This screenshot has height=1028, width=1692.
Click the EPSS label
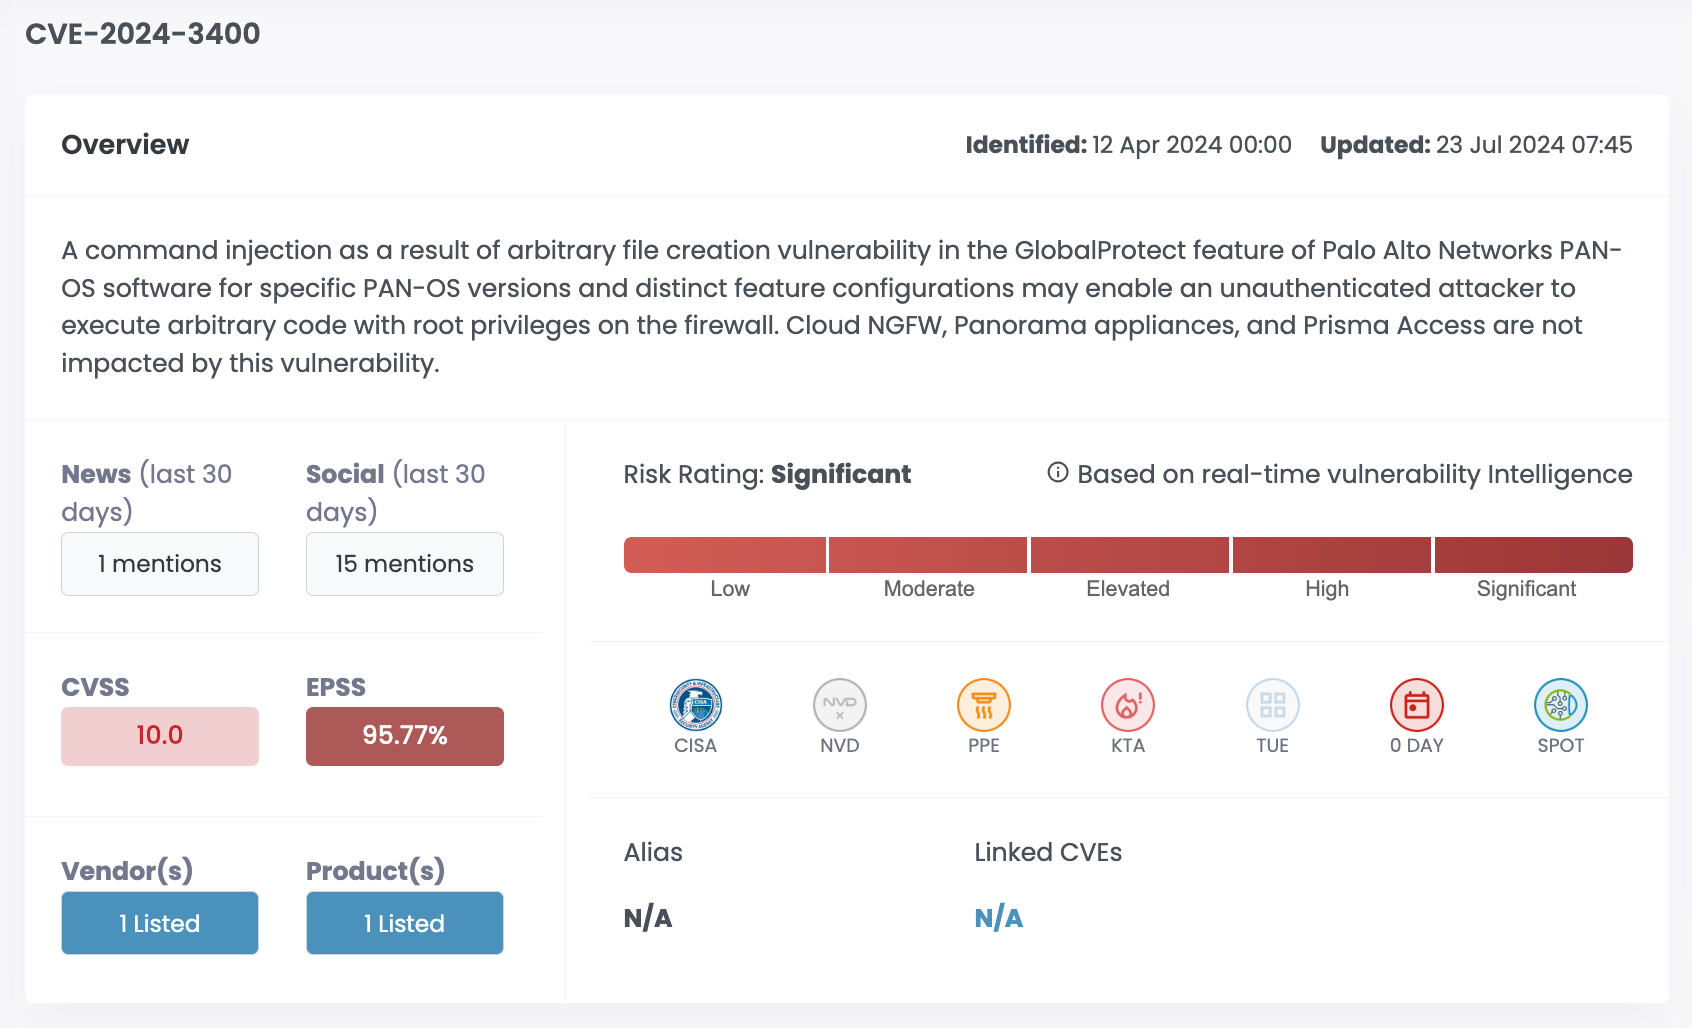click(x=336, y=687)
